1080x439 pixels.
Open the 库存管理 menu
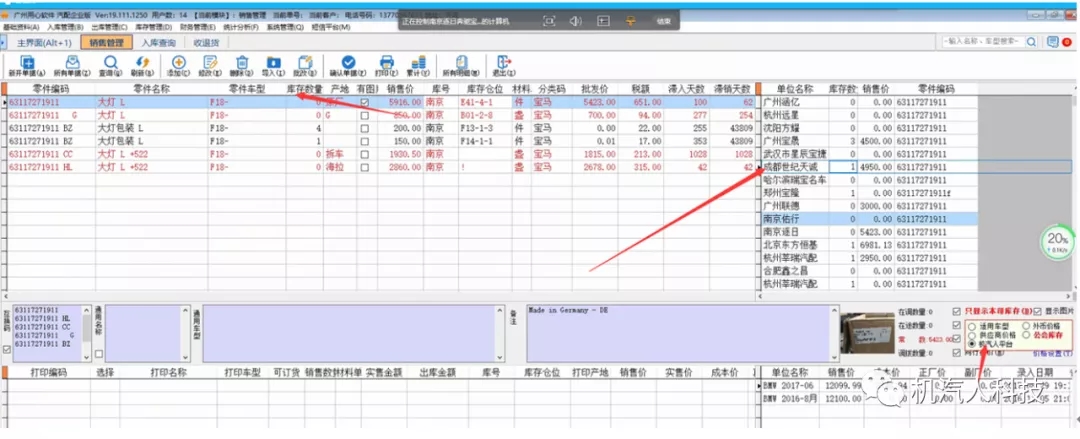152,27
